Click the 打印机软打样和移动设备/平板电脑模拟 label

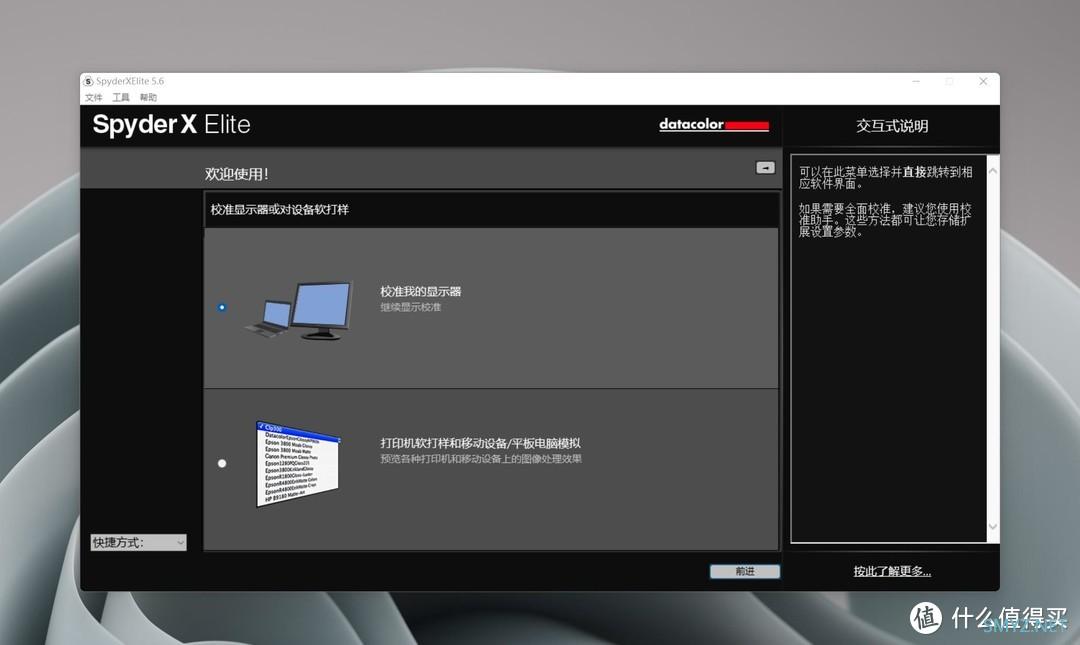pos(480,443)
